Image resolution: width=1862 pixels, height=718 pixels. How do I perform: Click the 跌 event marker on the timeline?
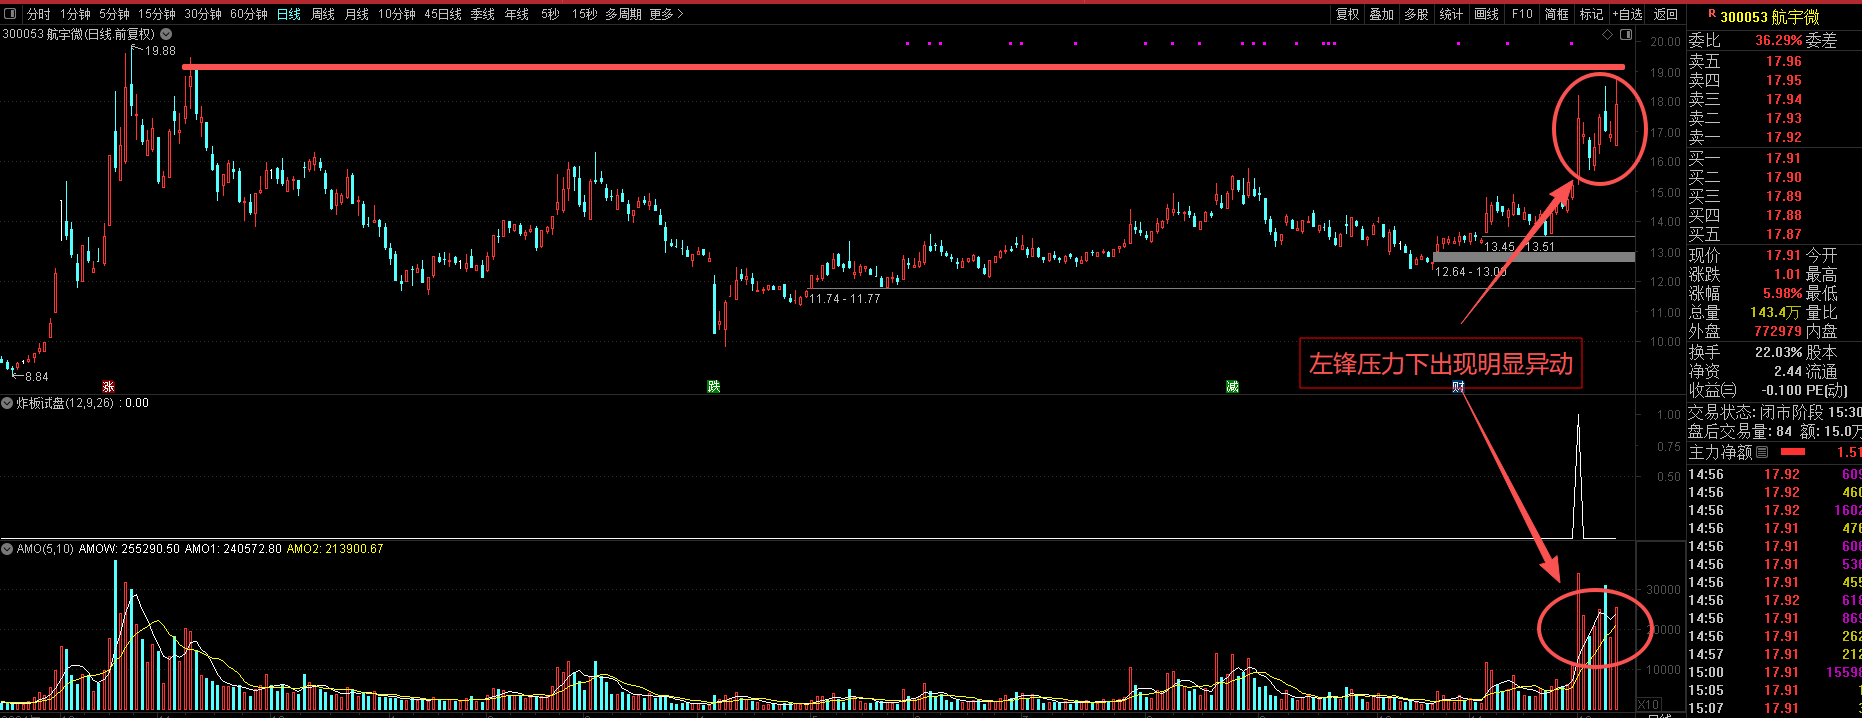pyautogui.click(x=713, y=386)
